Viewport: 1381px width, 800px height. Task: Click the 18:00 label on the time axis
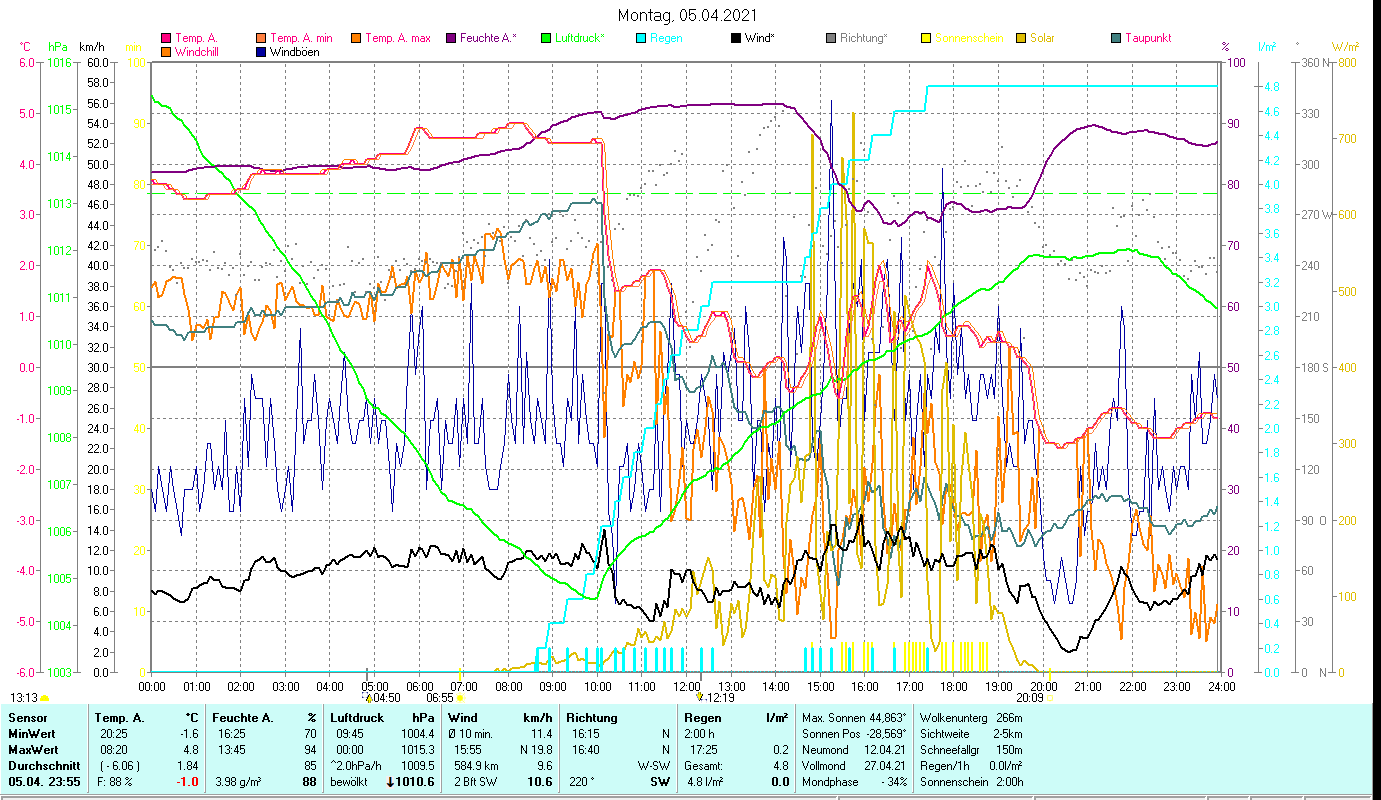[x=954, y=686]
